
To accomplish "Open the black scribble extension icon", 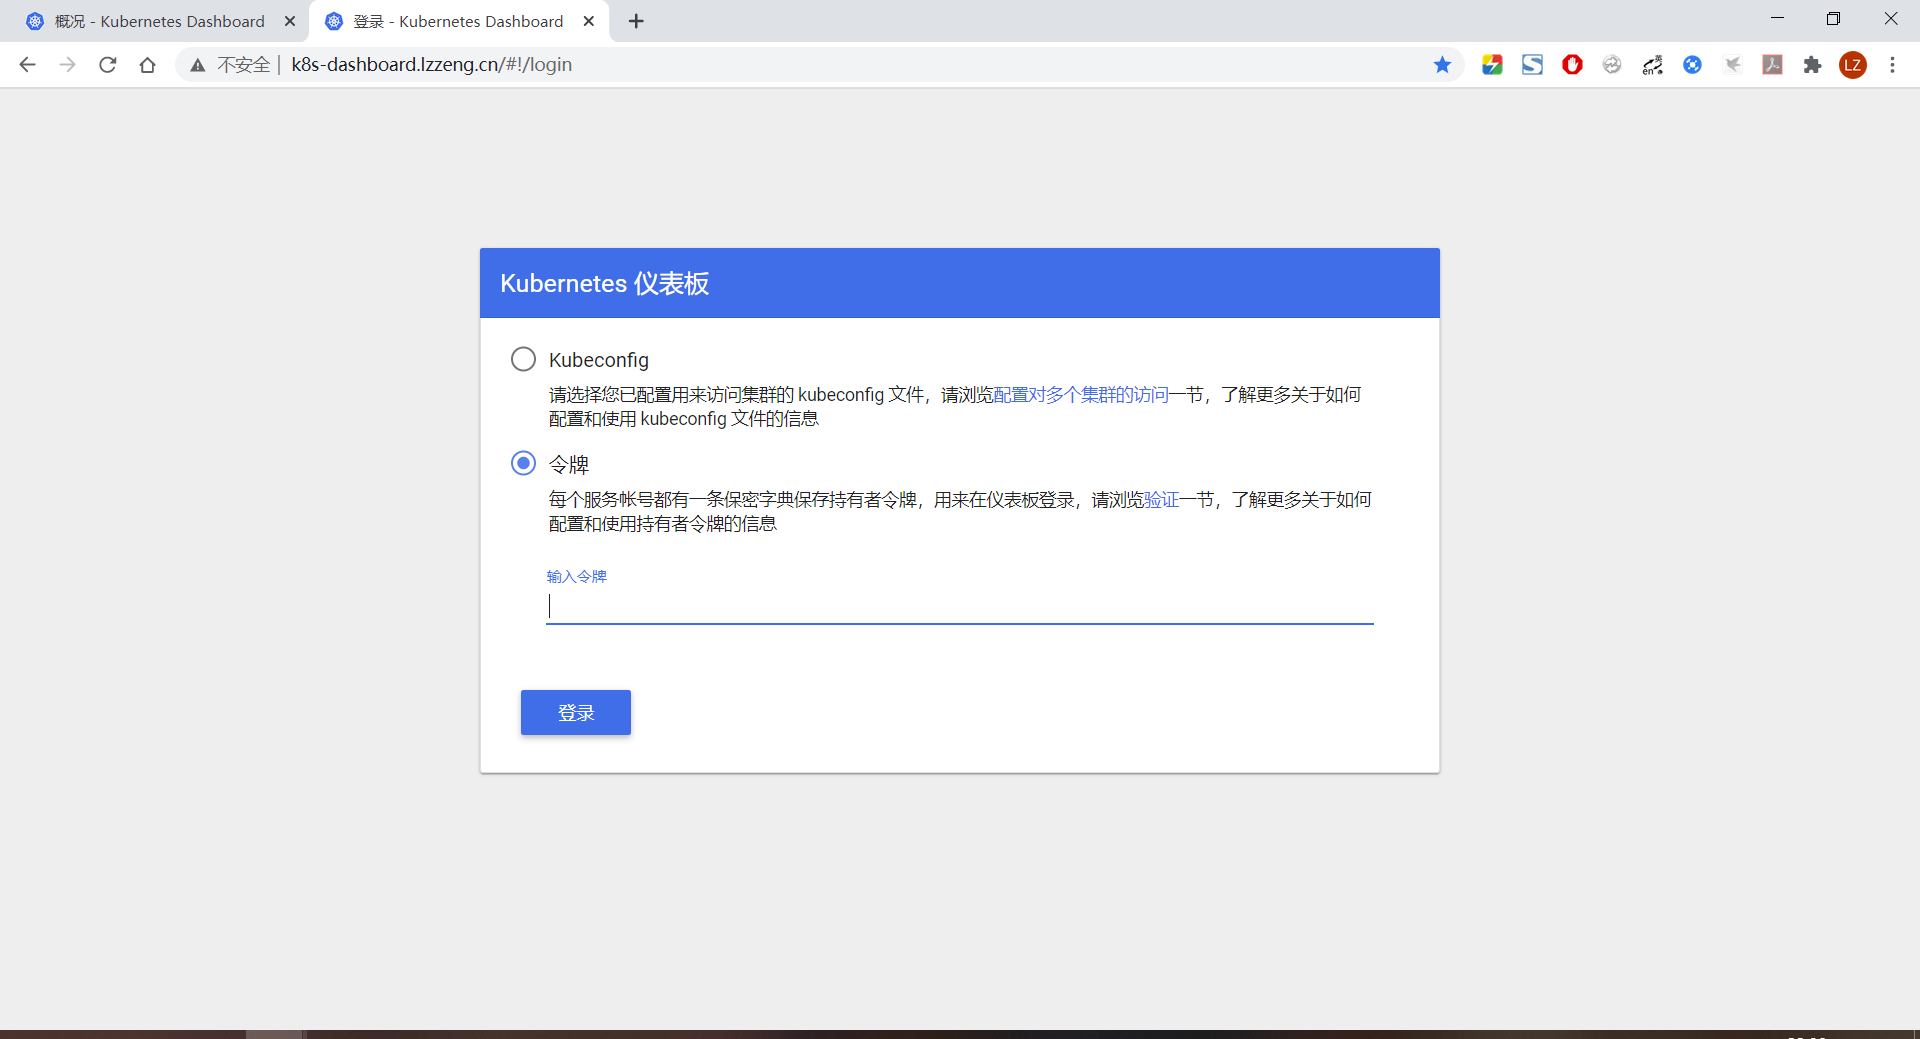I will tap(1652, 65).
